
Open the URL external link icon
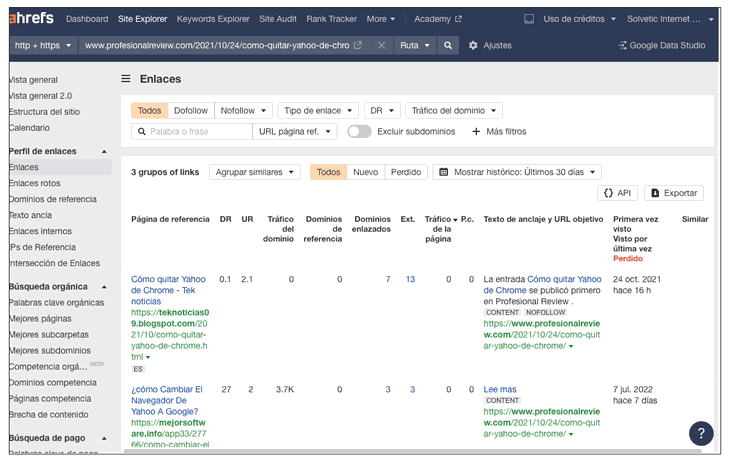pos(358,46)
